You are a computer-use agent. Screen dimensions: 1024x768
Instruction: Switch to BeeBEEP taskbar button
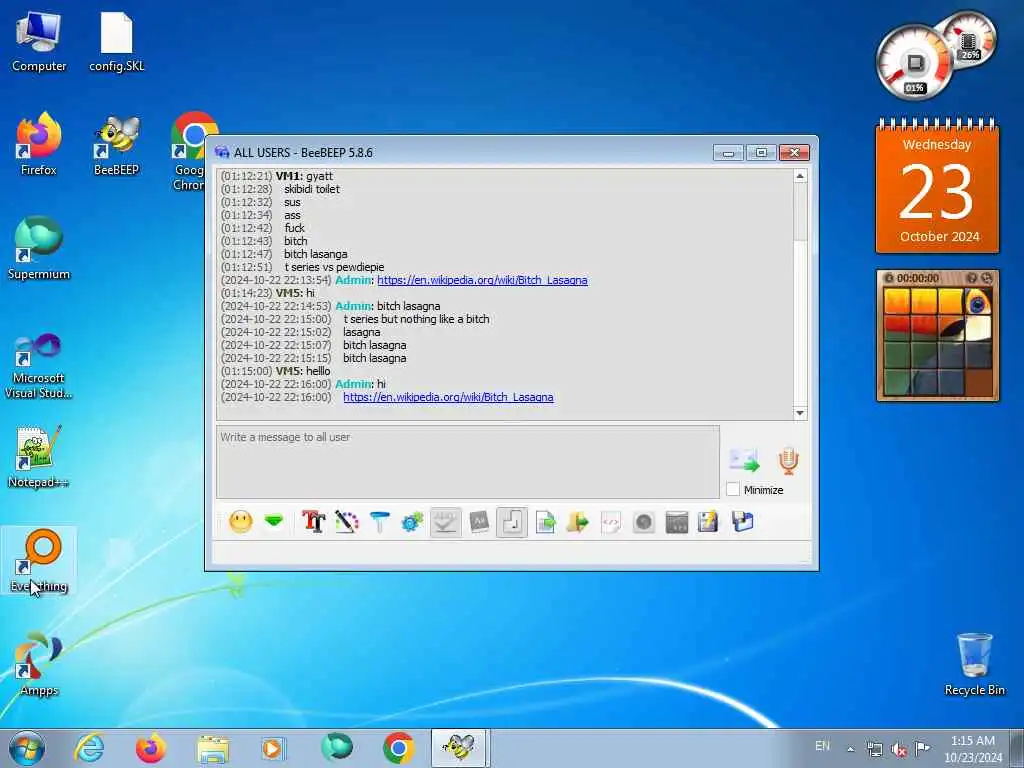pos(459,748)
